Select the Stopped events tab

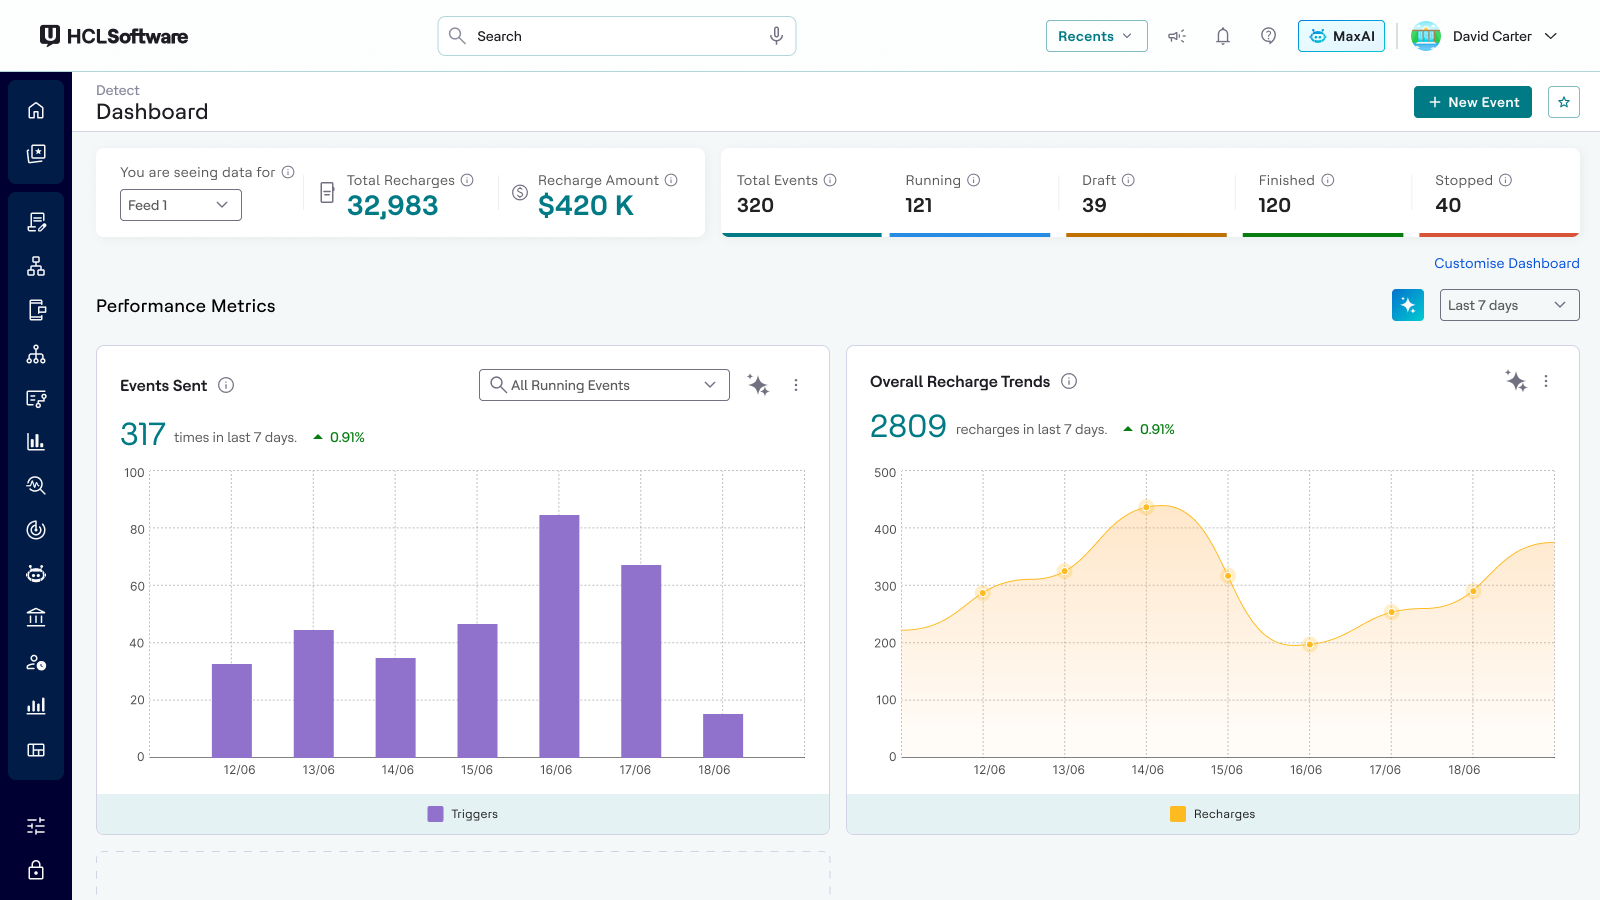point(1499,193)
